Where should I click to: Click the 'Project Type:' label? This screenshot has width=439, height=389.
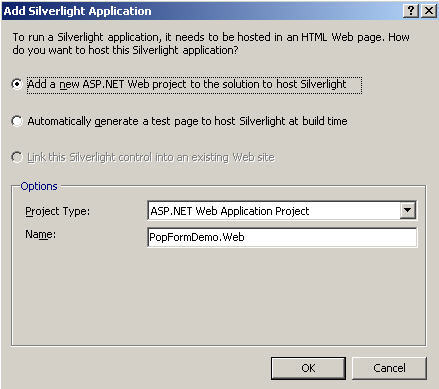click(58, 211)
